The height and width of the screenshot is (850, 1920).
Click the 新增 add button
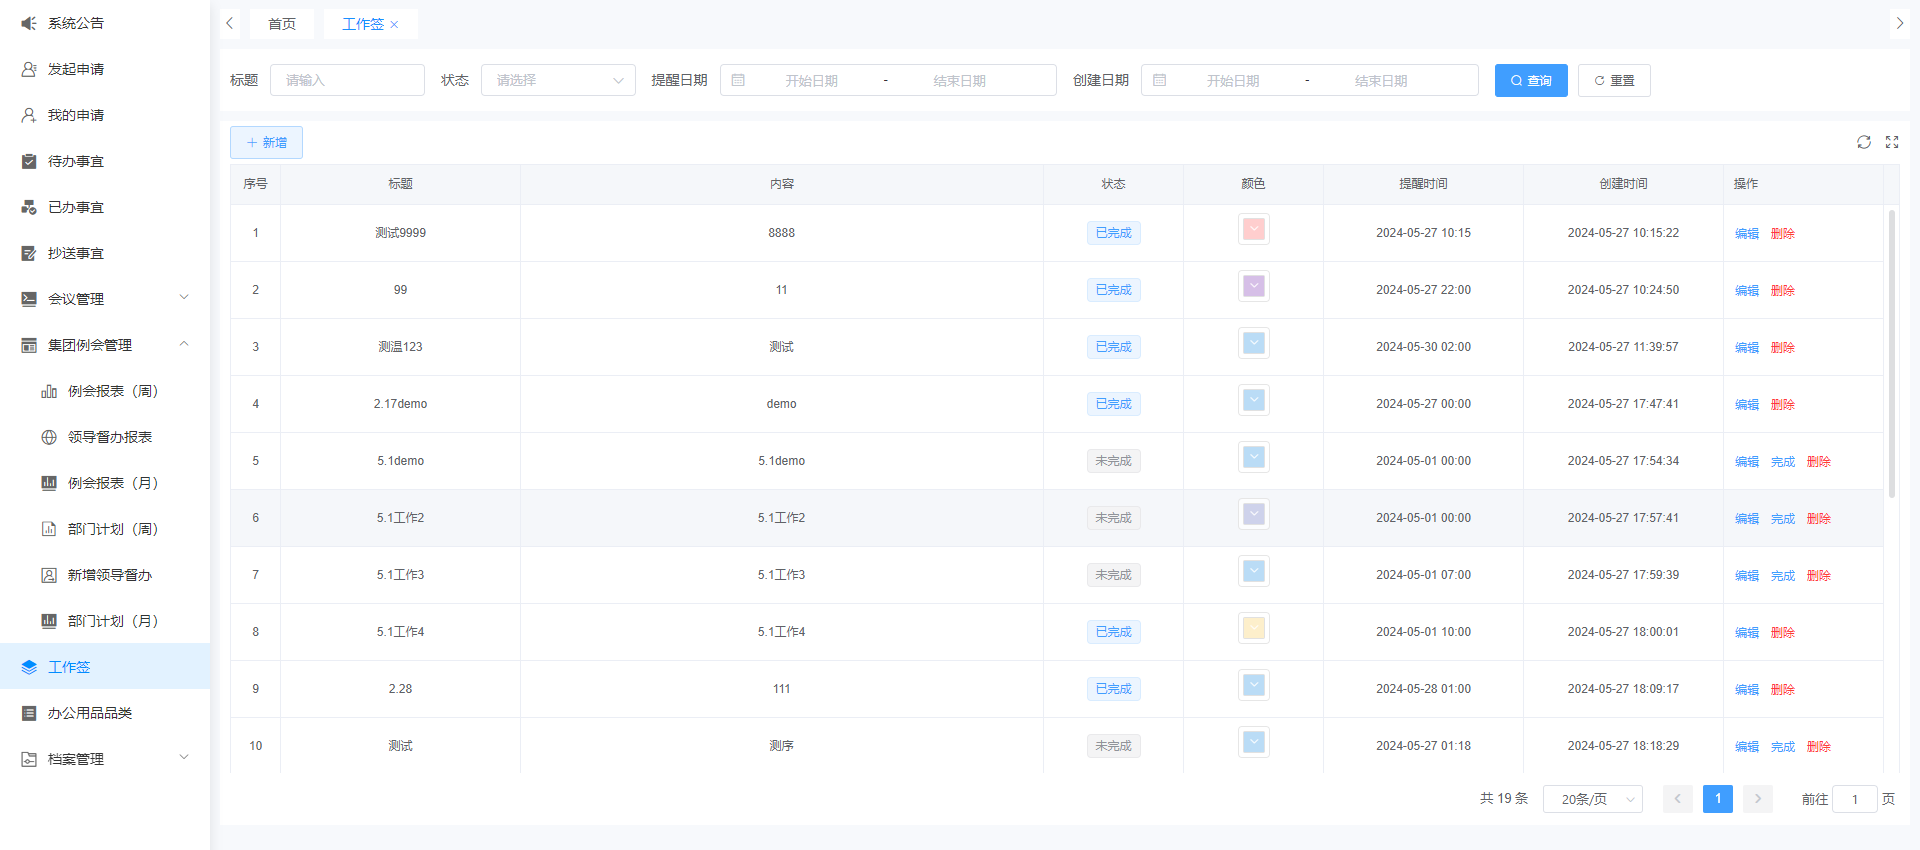tap(266, 142)
